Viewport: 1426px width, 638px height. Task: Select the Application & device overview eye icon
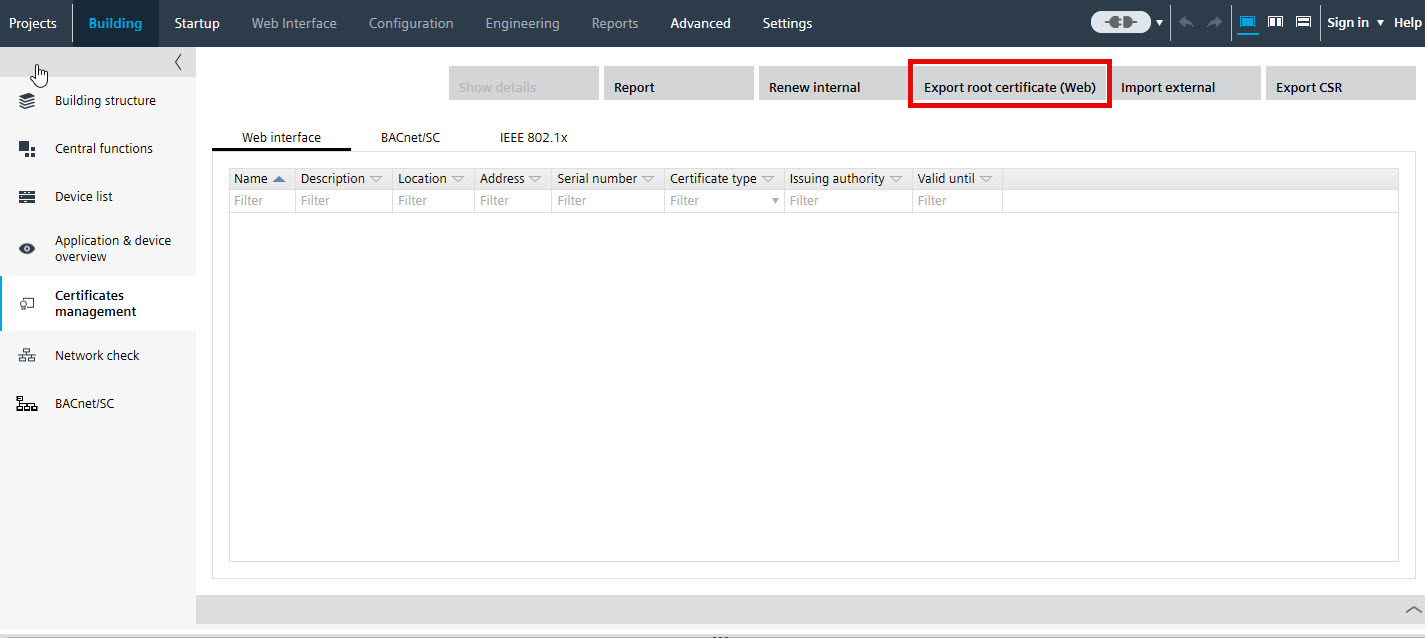27,249
